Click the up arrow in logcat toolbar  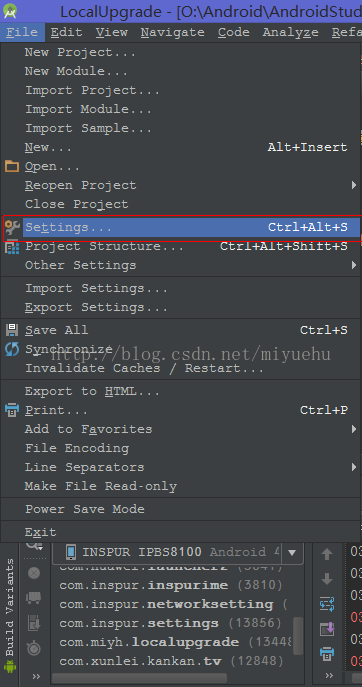pyautogui.click(x=327, y=554)
